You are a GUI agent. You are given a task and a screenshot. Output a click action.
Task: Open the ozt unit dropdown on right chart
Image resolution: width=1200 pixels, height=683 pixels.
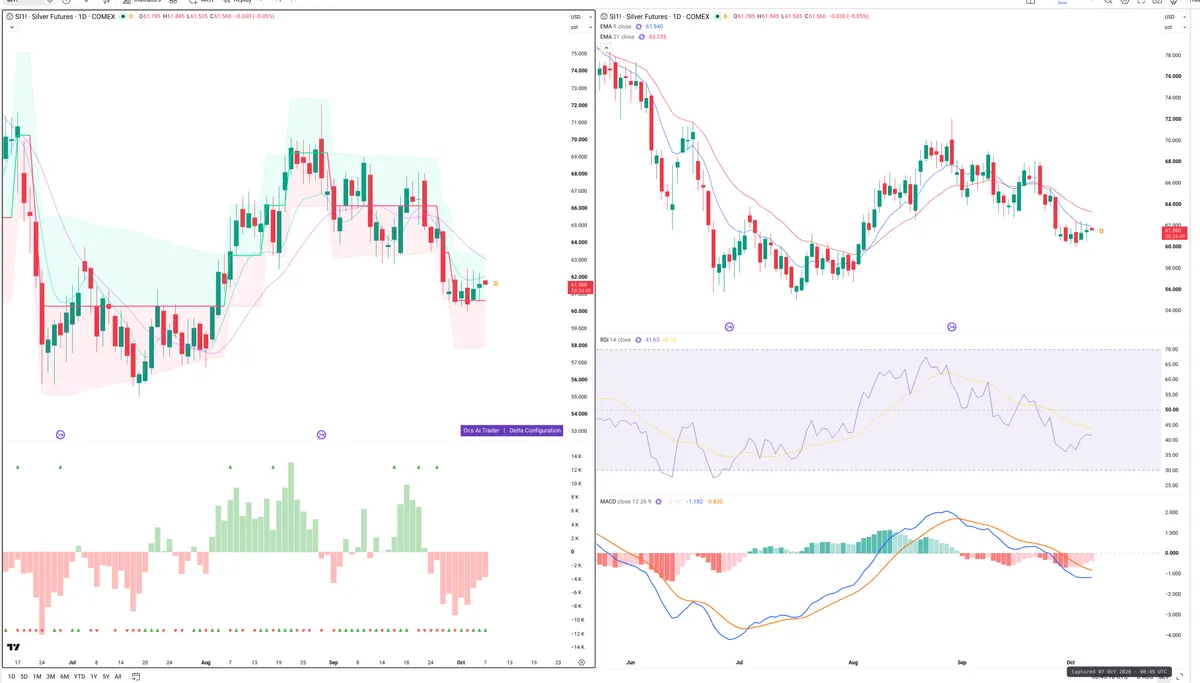pyautogui.click(x=1175, y=28)
